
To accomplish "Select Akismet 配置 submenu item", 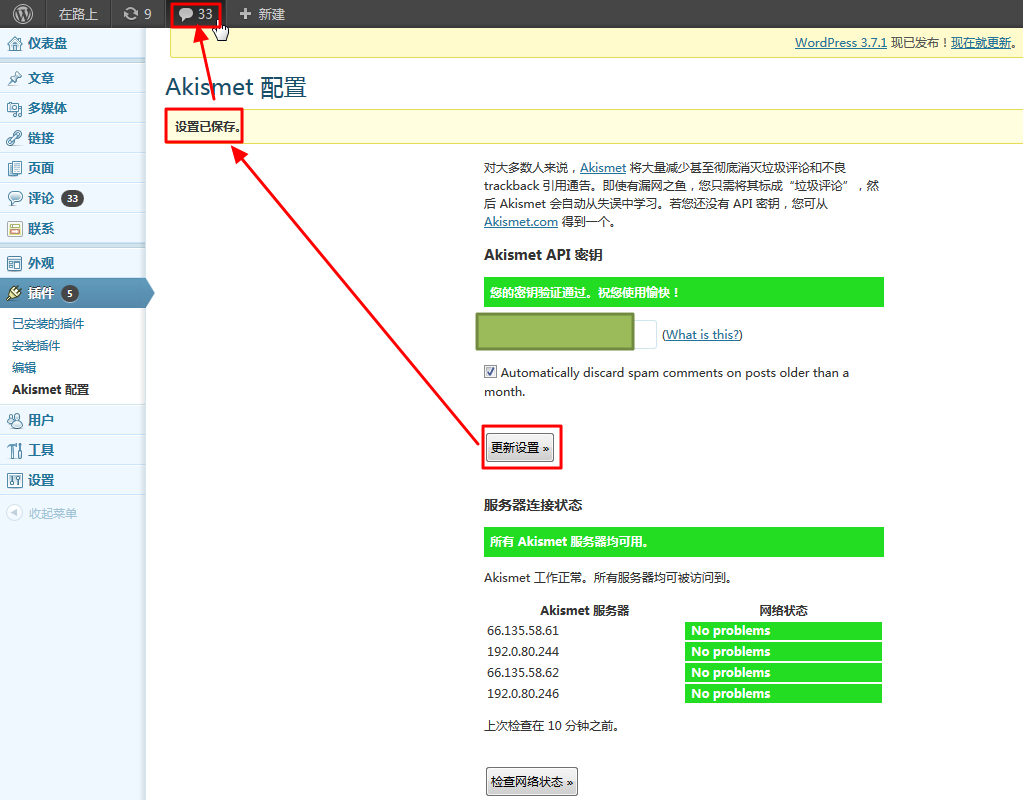I will tap(50, 390).
